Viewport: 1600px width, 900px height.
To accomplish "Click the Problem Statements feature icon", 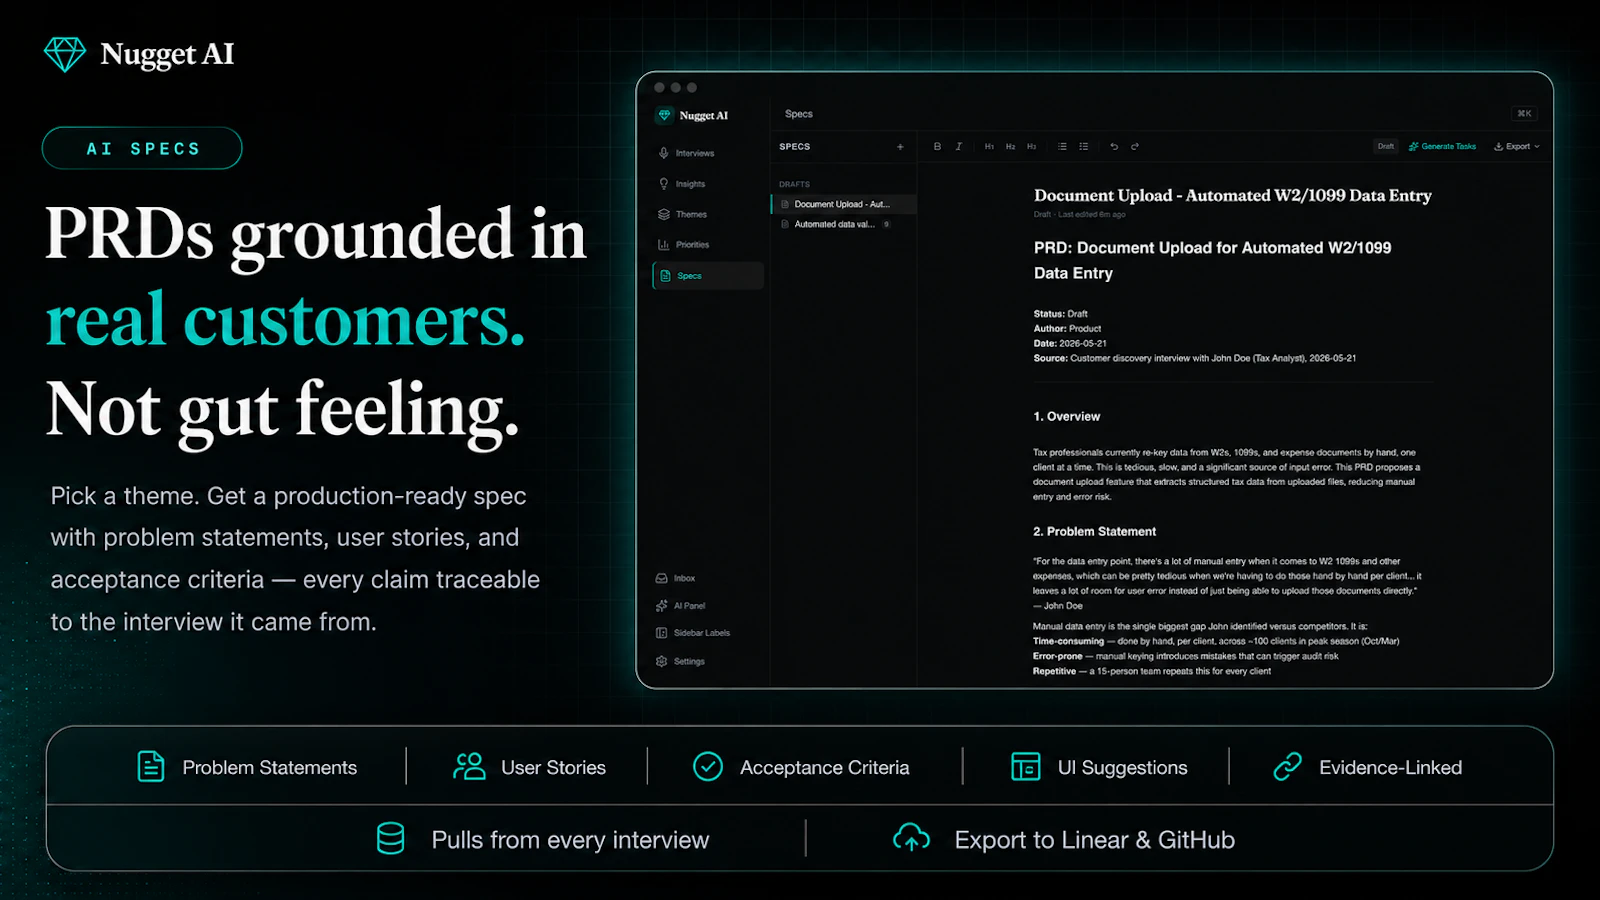I will click(151, 767).
